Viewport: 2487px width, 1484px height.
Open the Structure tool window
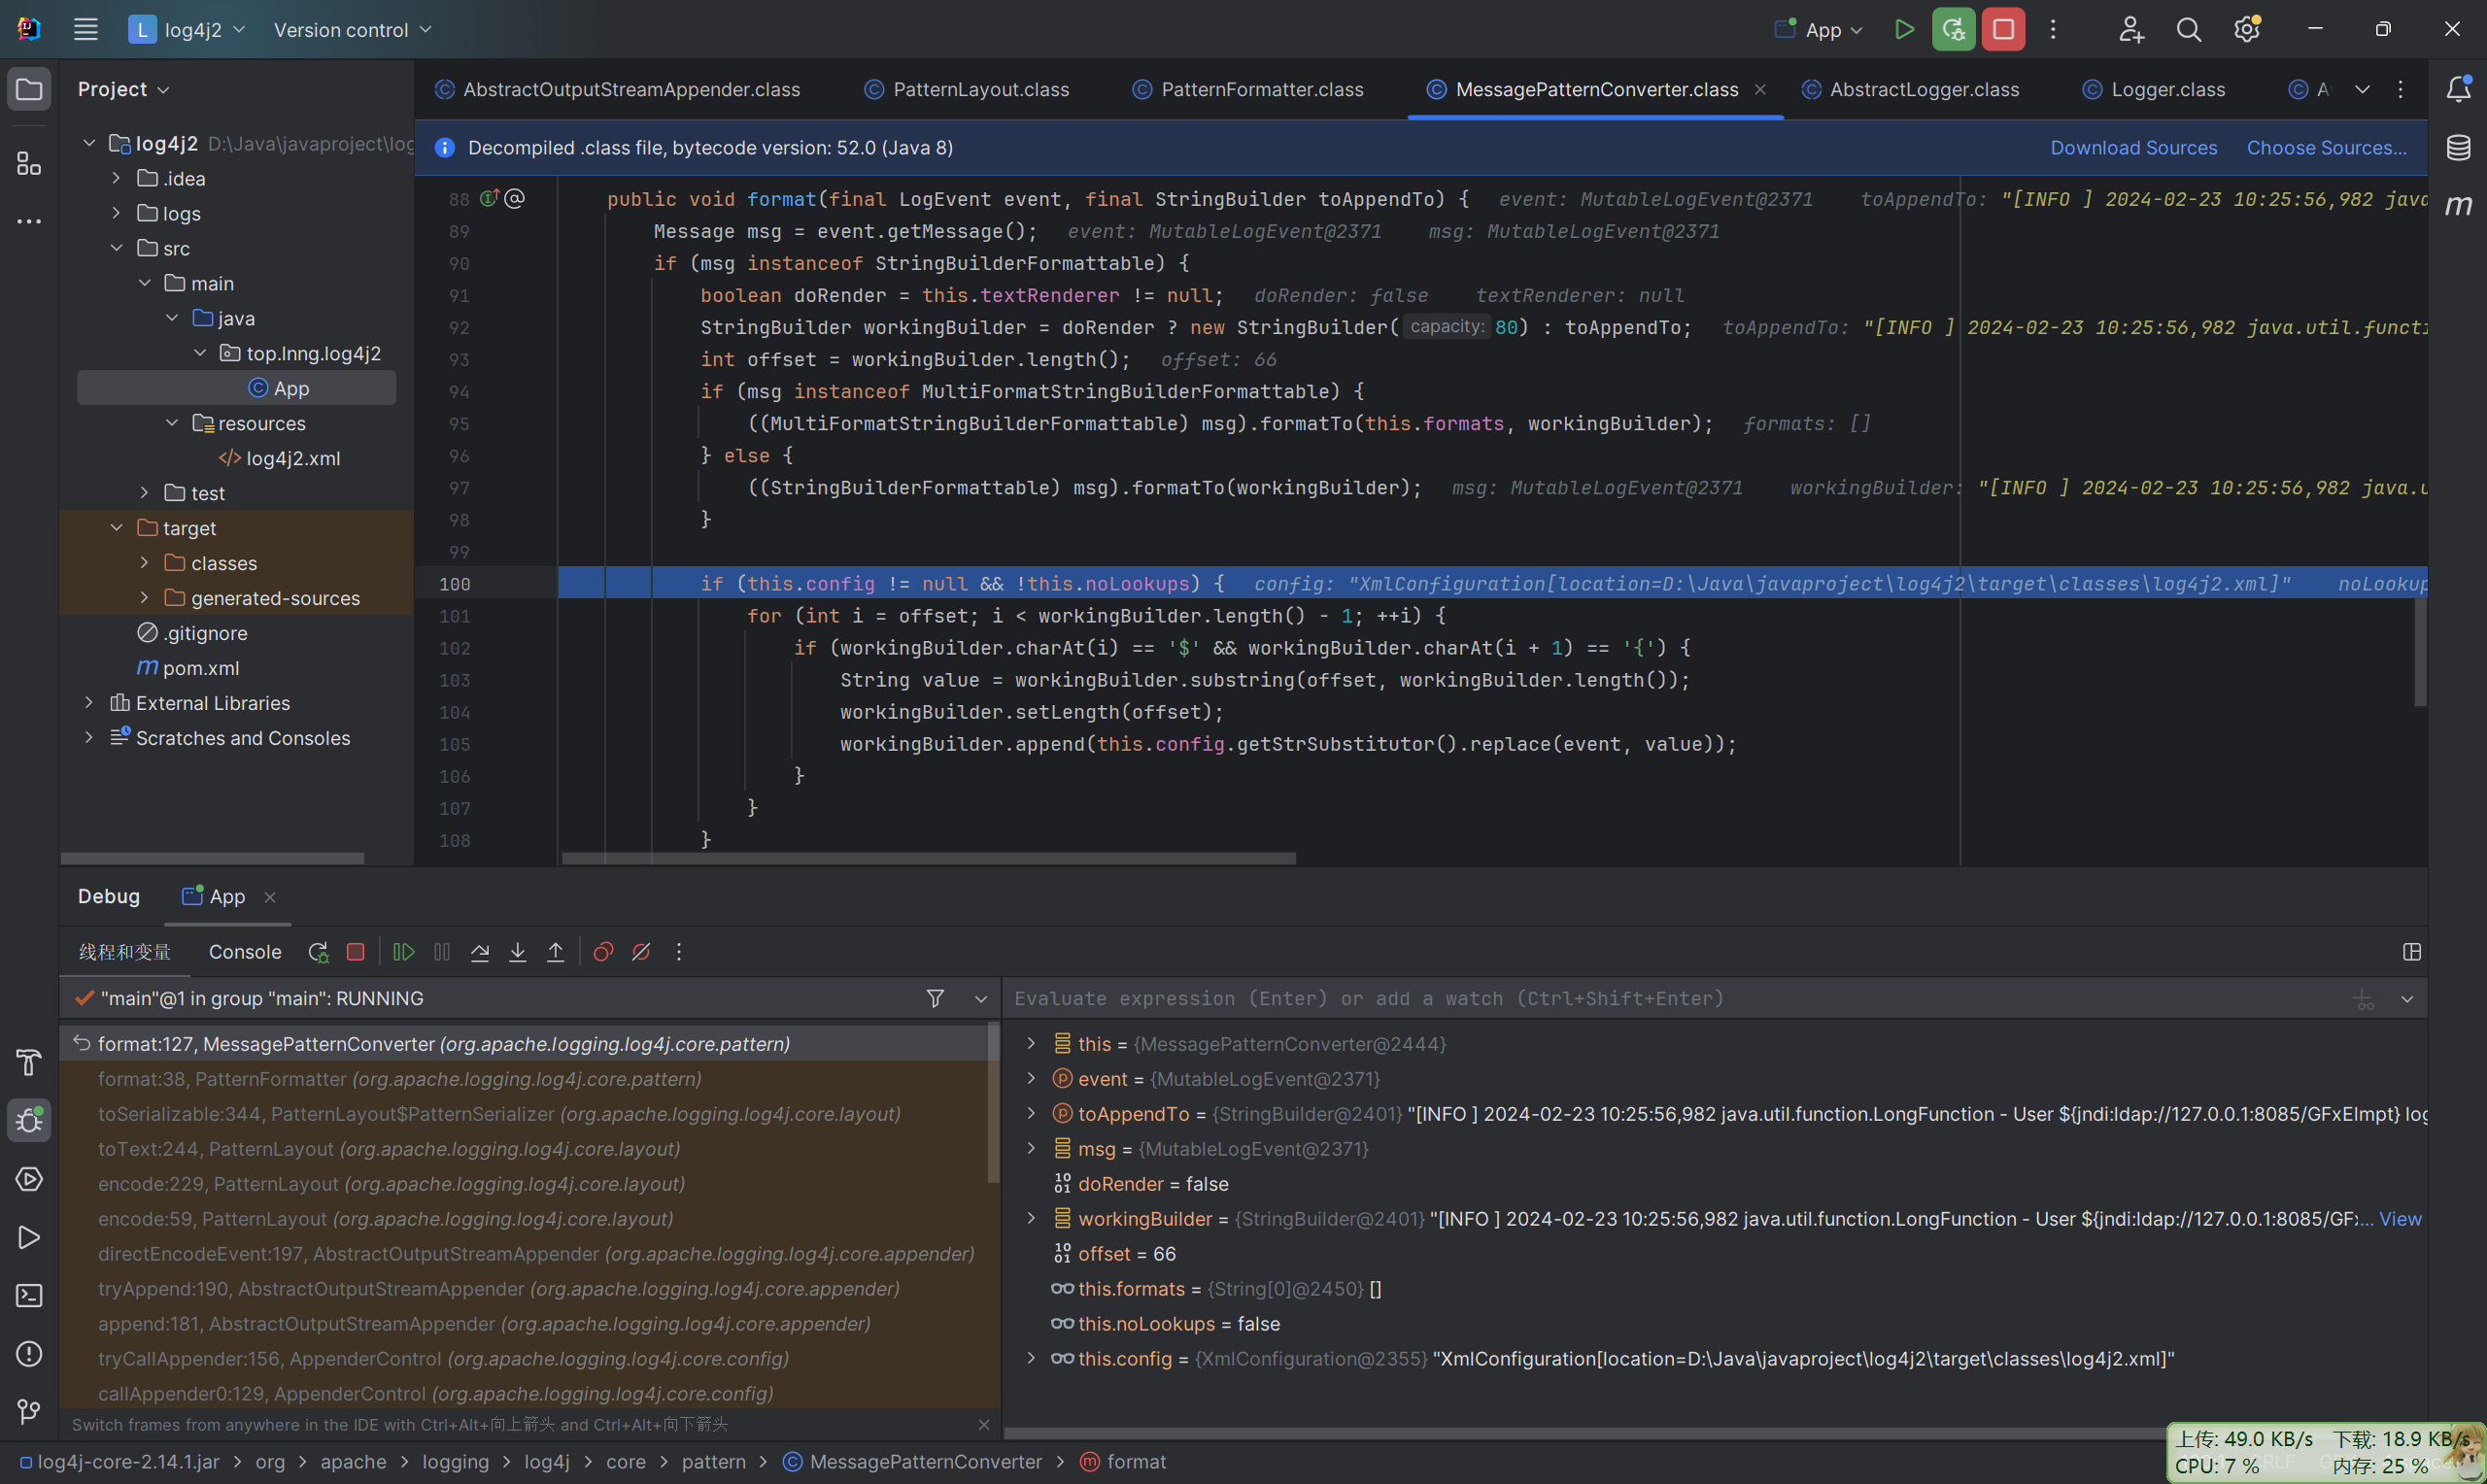pos(29,163)
